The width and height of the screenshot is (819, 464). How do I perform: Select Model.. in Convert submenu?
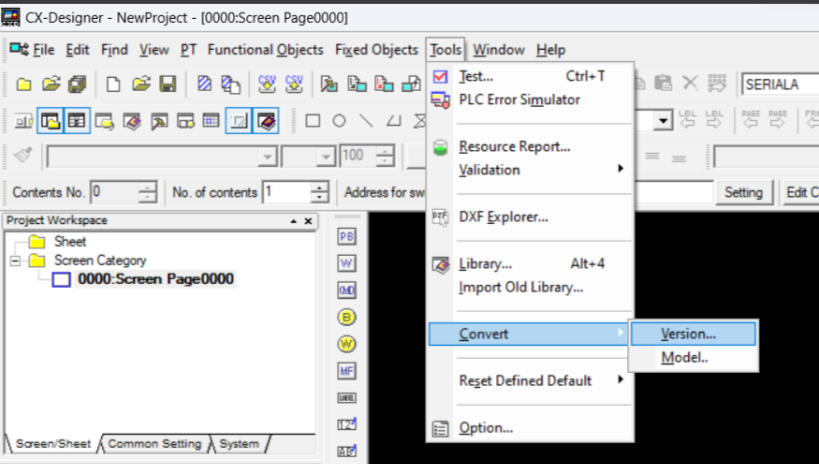693,357
